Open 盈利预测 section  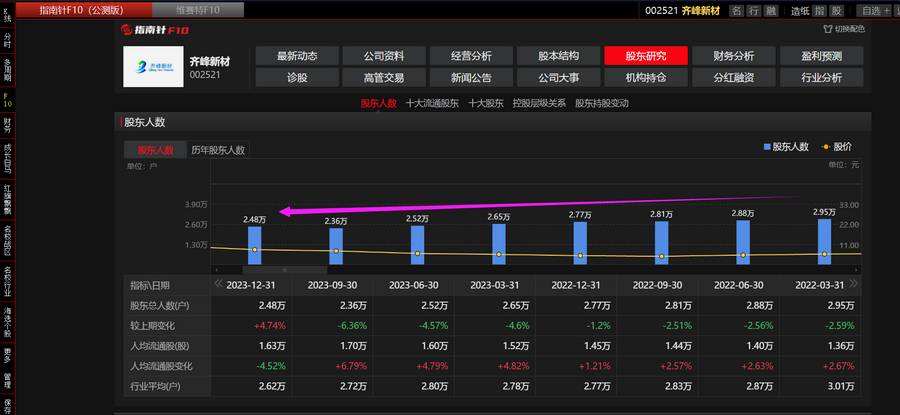(821, 56)
